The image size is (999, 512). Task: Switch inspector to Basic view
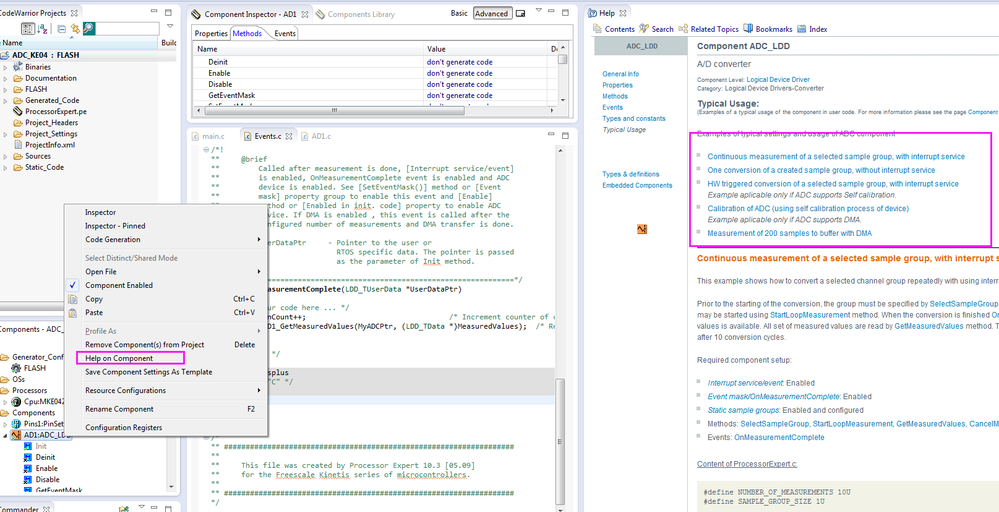pos(459,14)
